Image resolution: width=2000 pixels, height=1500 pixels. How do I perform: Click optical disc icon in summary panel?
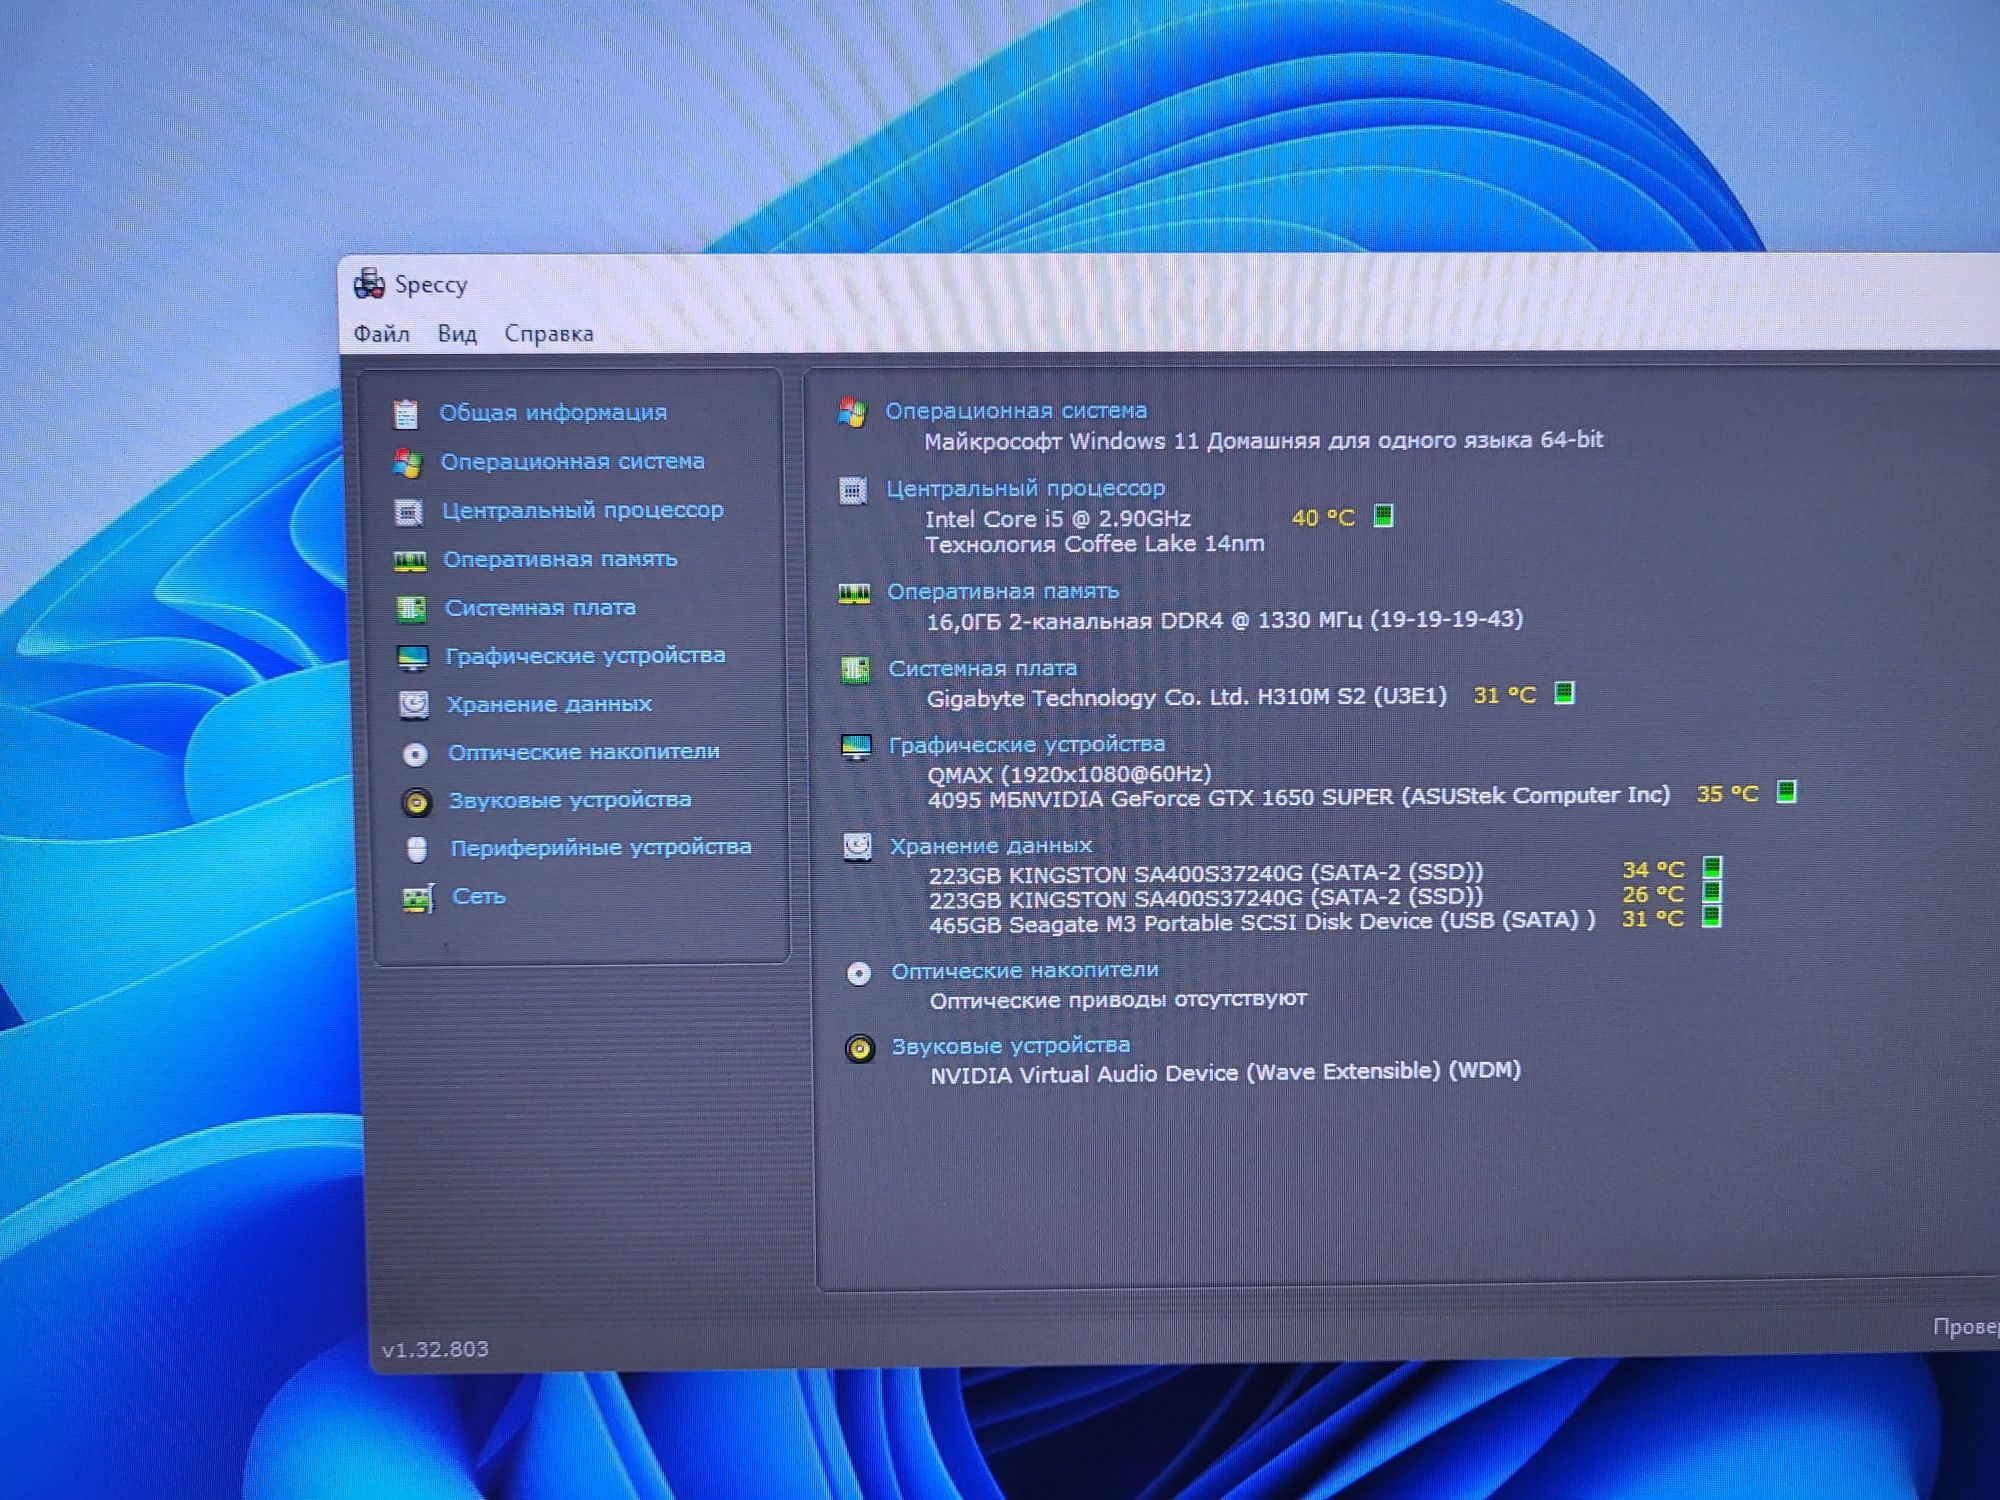point(859,973)
